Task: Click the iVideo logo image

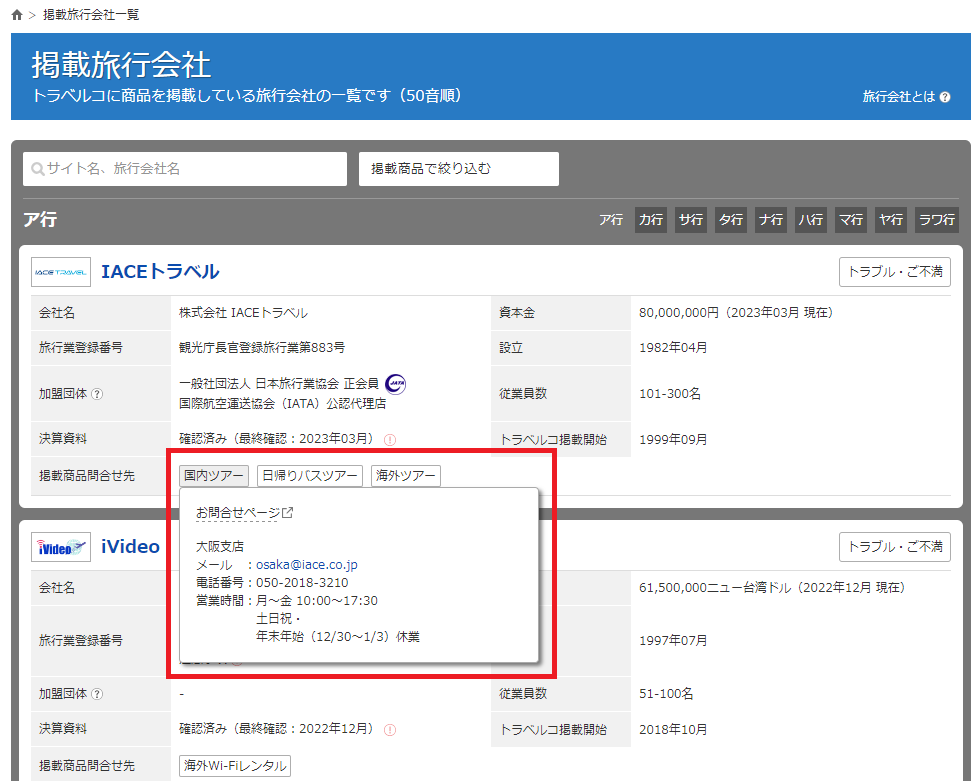Action: pyautogui.click(x=60, y=547)
